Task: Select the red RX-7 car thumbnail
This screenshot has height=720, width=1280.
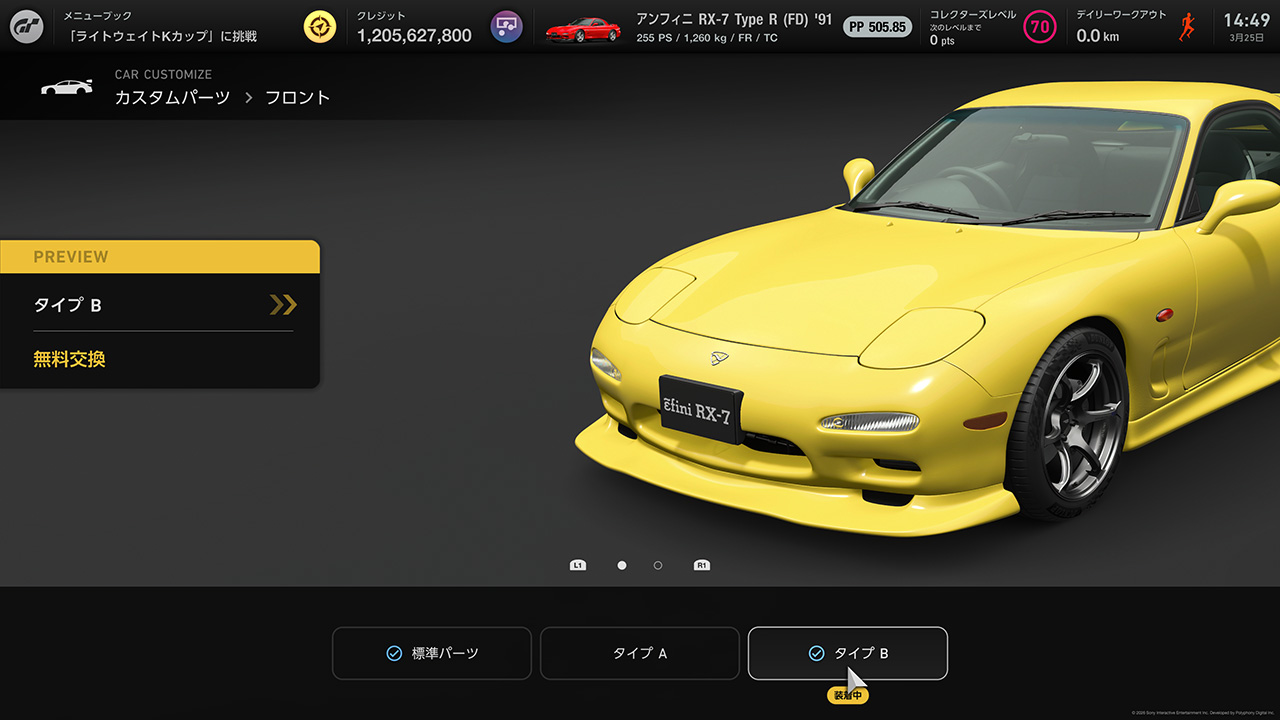Action: [582, 28]
